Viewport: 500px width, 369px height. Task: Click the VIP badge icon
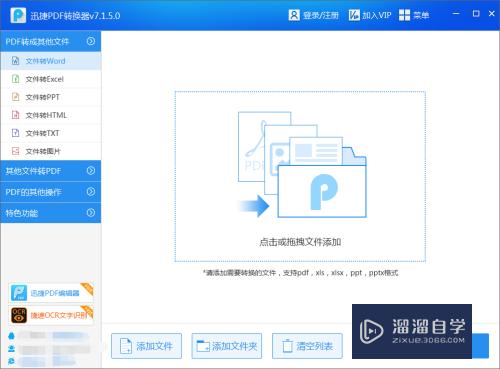(354, 15)
